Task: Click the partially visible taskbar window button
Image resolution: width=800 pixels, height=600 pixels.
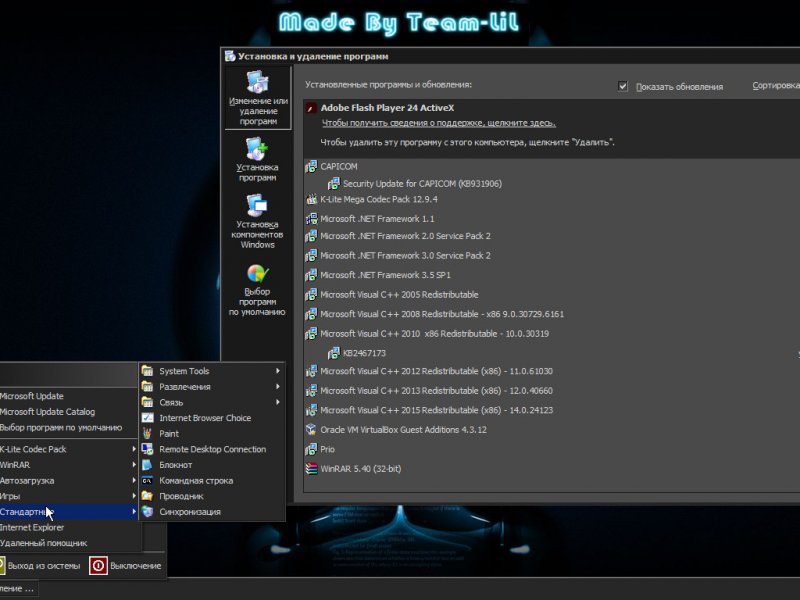Action: point(19,589)
